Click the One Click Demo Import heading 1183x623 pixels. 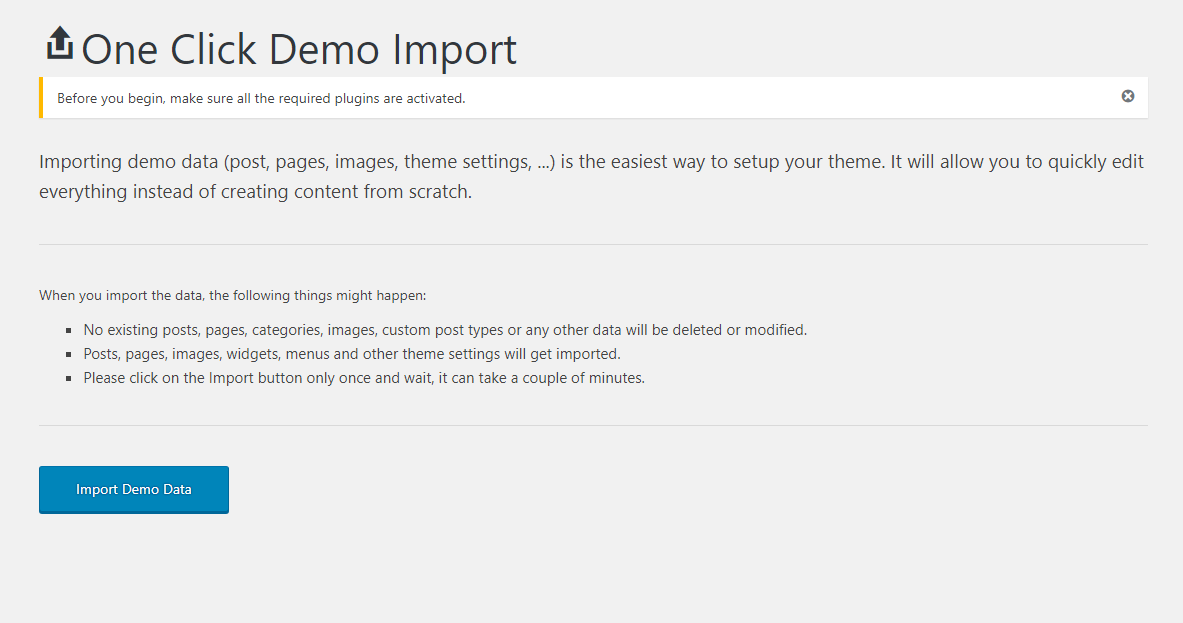299,50
